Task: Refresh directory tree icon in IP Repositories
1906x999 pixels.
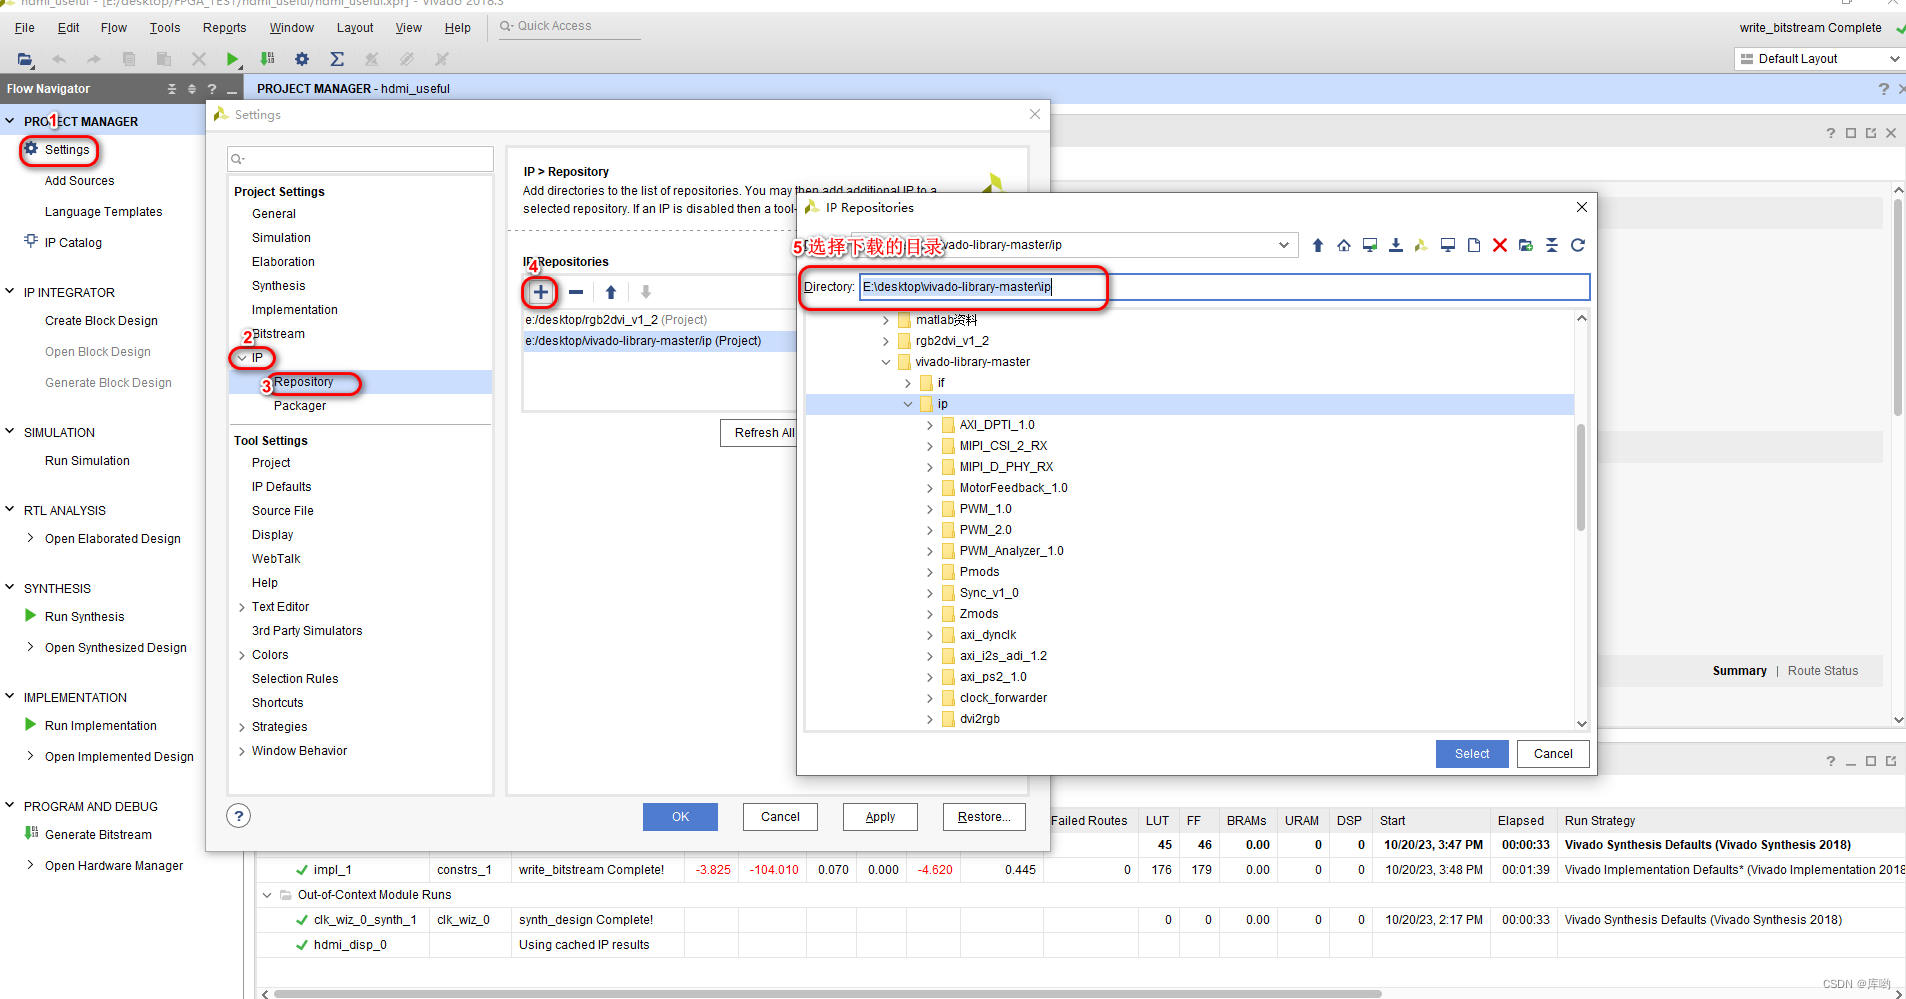Action: point(1578,245)
